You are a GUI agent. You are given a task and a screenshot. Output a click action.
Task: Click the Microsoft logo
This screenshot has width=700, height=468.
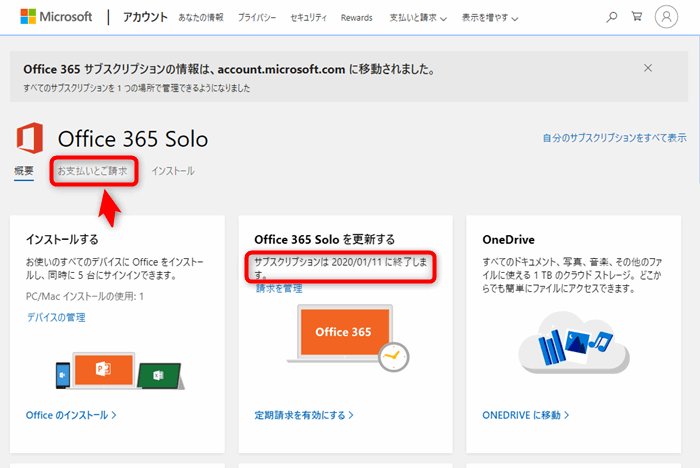tap(56, 17)
